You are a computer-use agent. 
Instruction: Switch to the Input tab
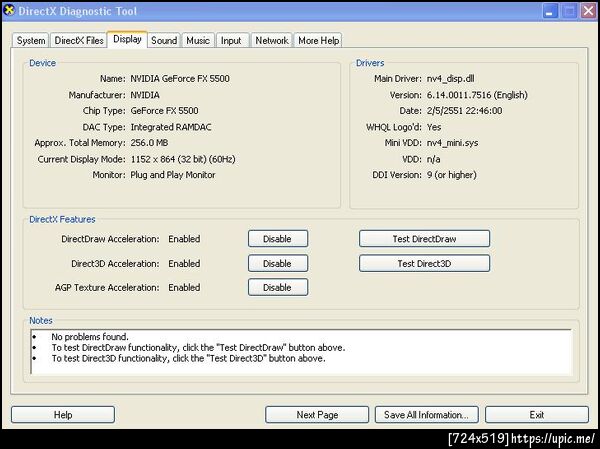pos(231,40)
